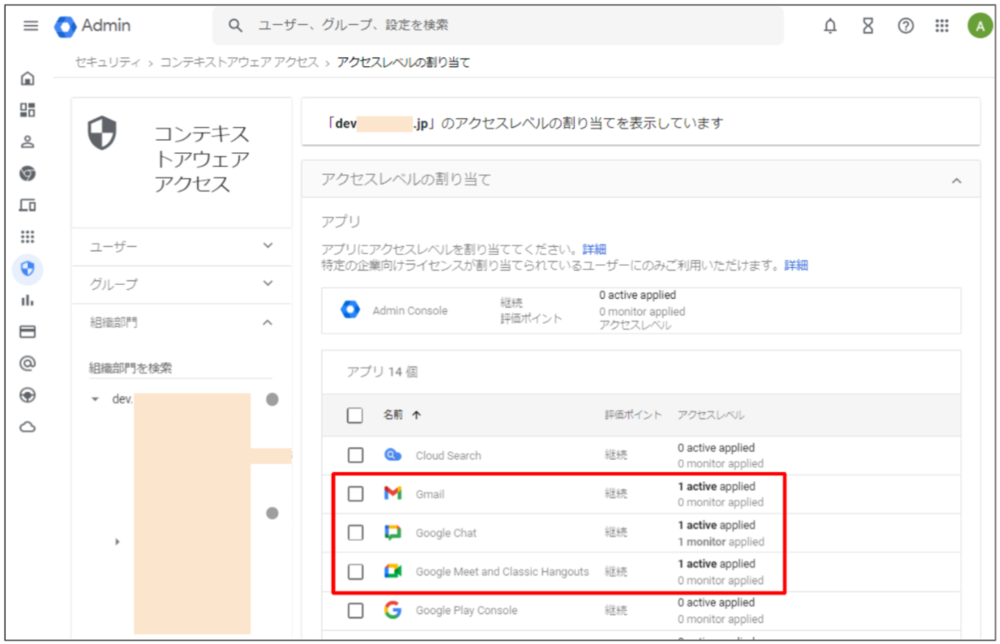The height and width of the screenshot is (644, 1000).
Task: Open the Google apps grid launcher
Action: click(941, 26)
